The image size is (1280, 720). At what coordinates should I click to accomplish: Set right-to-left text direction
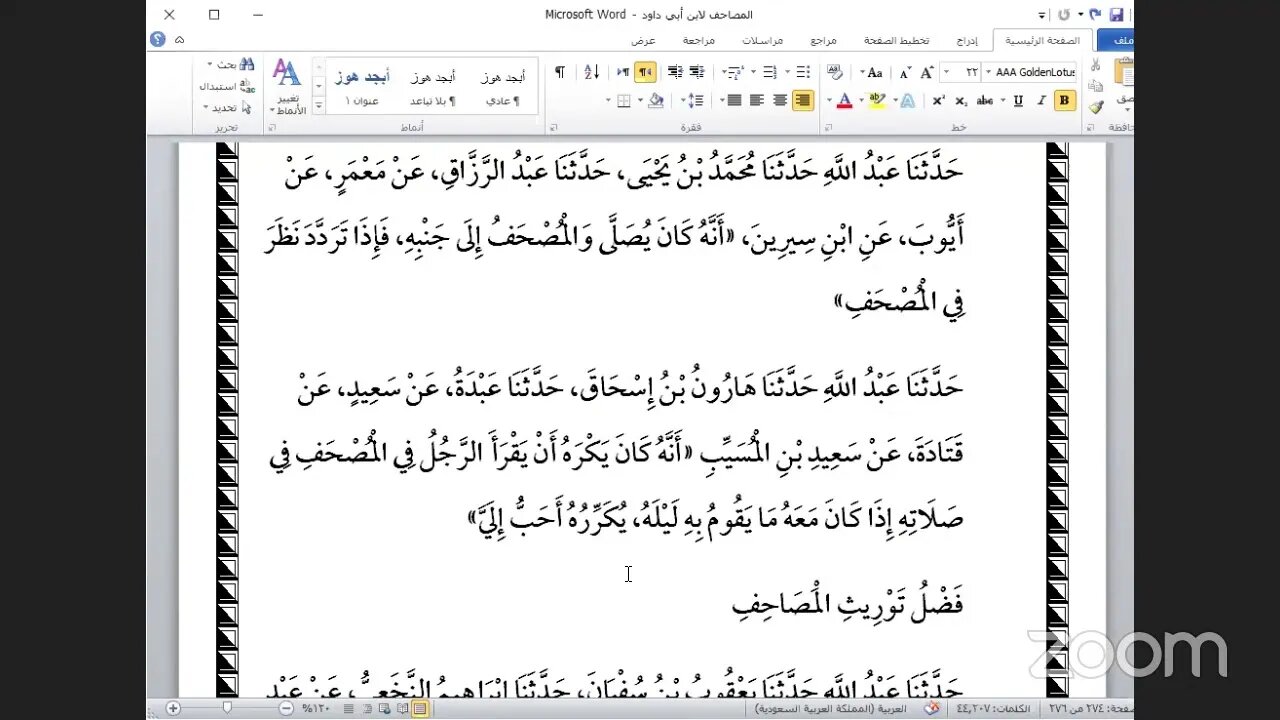[x=644, y=72]
